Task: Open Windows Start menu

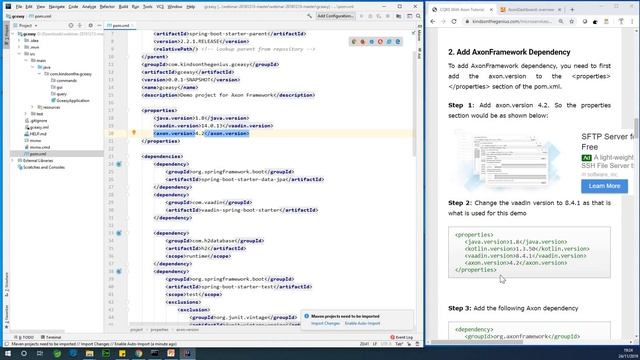Action: click(x=8, y=353)
